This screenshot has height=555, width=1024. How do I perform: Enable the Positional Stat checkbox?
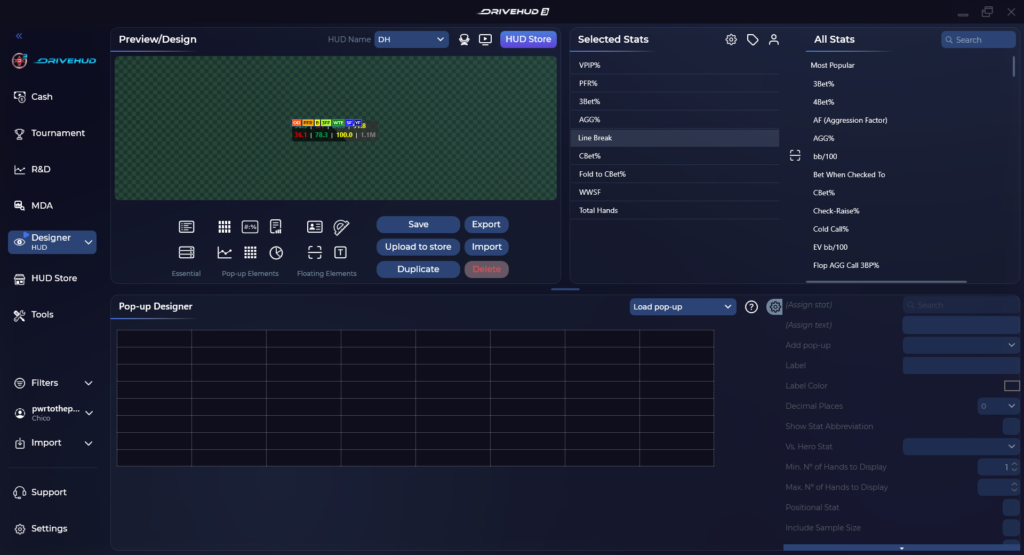[x=1011, y=507]
